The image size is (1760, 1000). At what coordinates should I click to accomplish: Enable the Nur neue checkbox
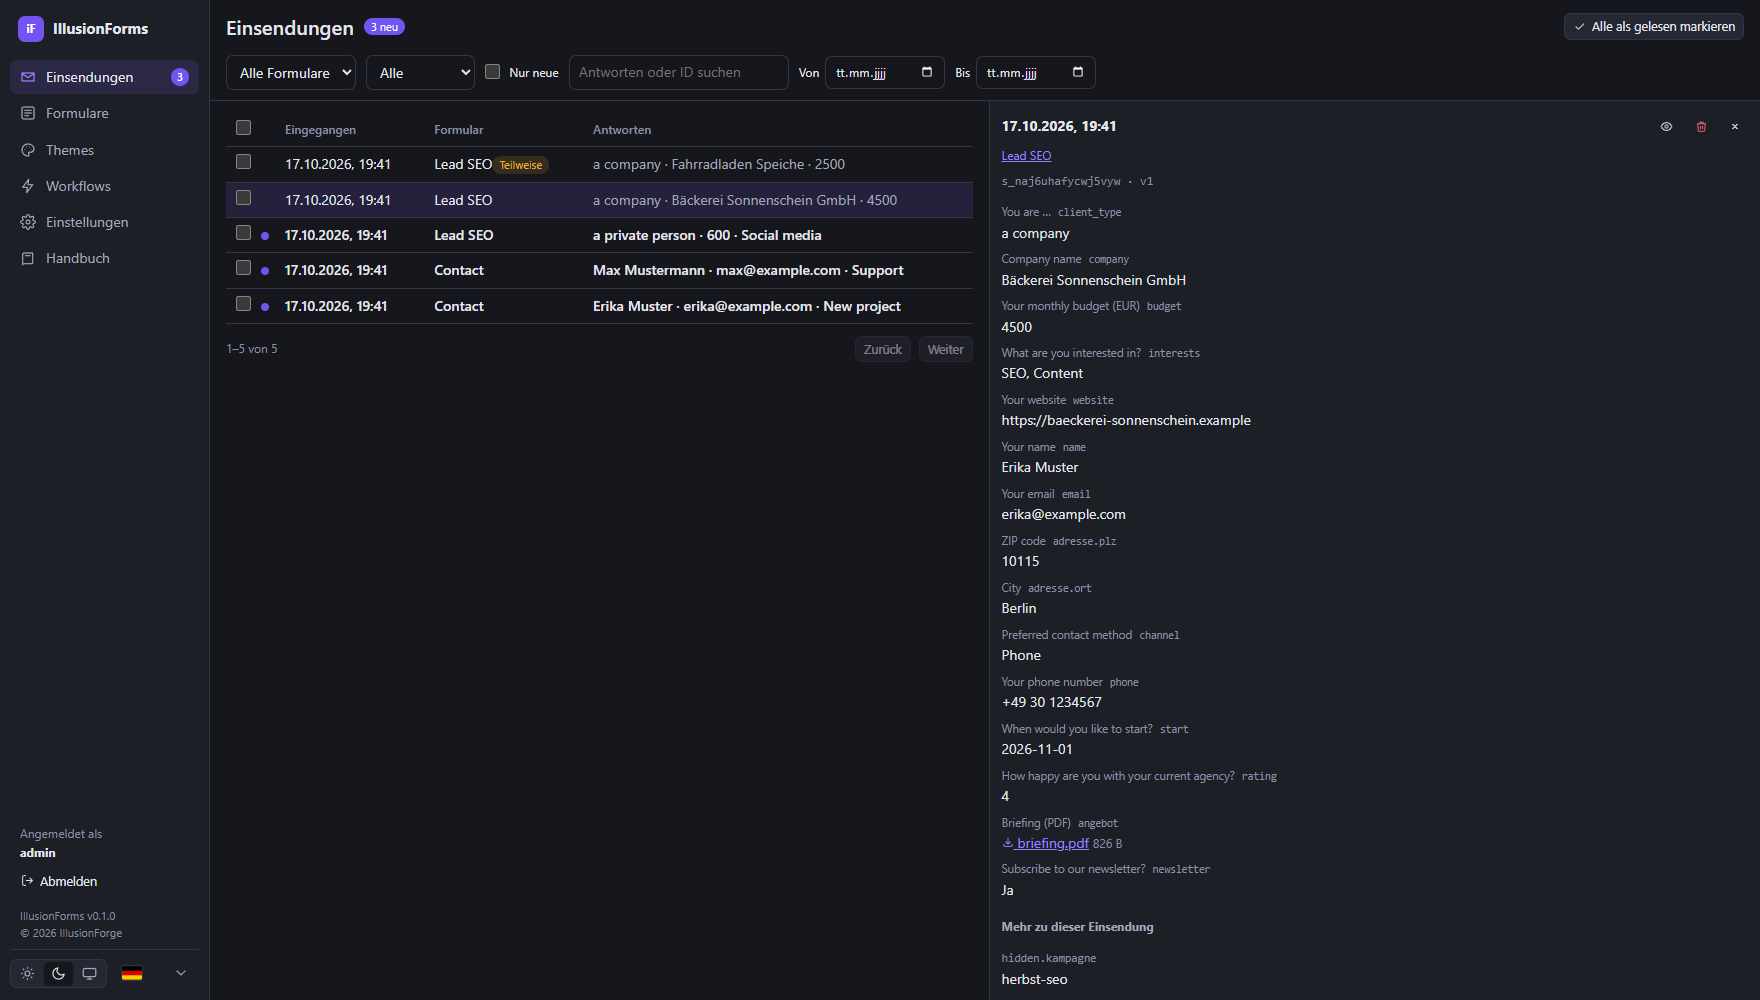492,72
